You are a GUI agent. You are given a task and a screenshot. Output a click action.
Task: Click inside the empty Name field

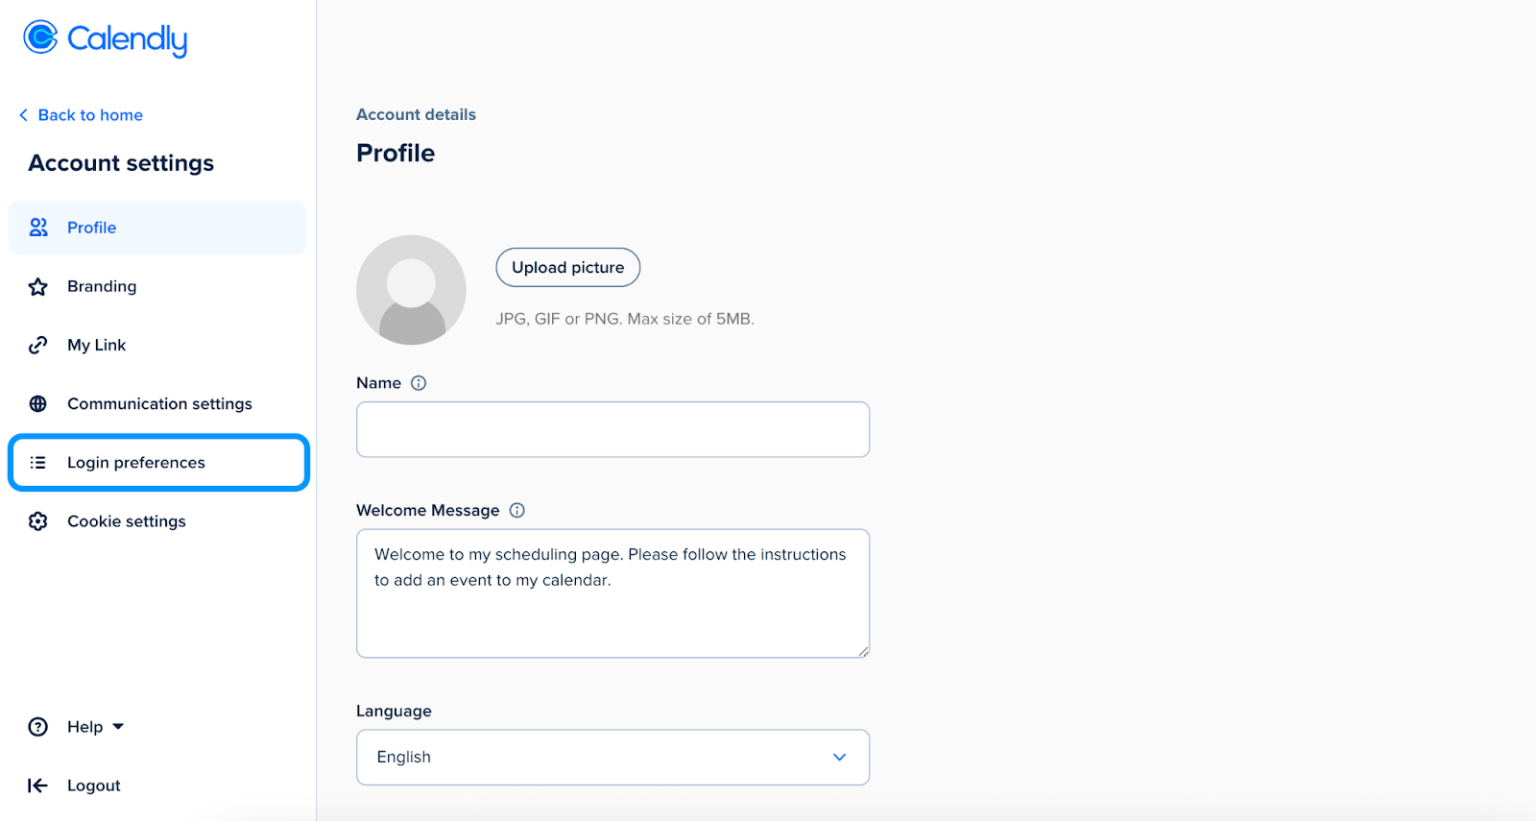tap(613, 429)
